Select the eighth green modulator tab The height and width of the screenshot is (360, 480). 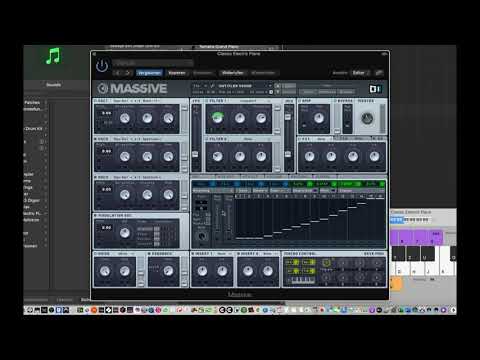374,184
